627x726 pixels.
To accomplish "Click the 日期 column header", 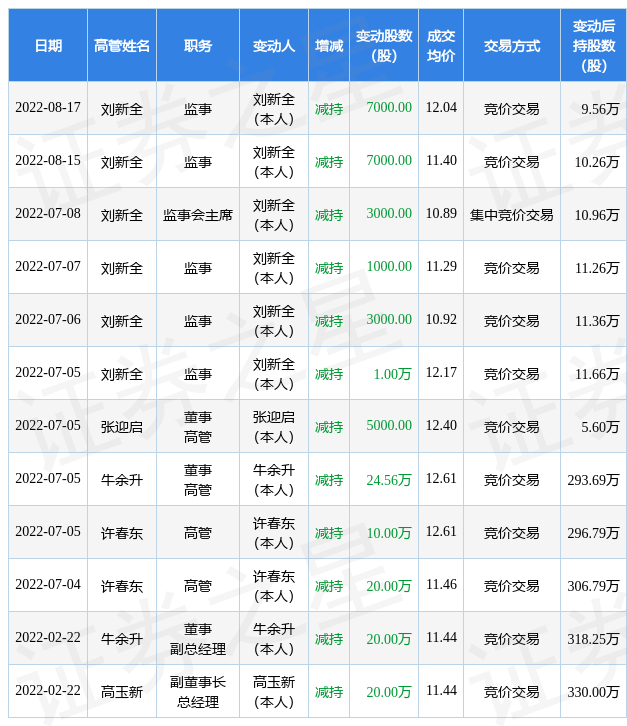I will pyautogui.click(x=48, y=46).
